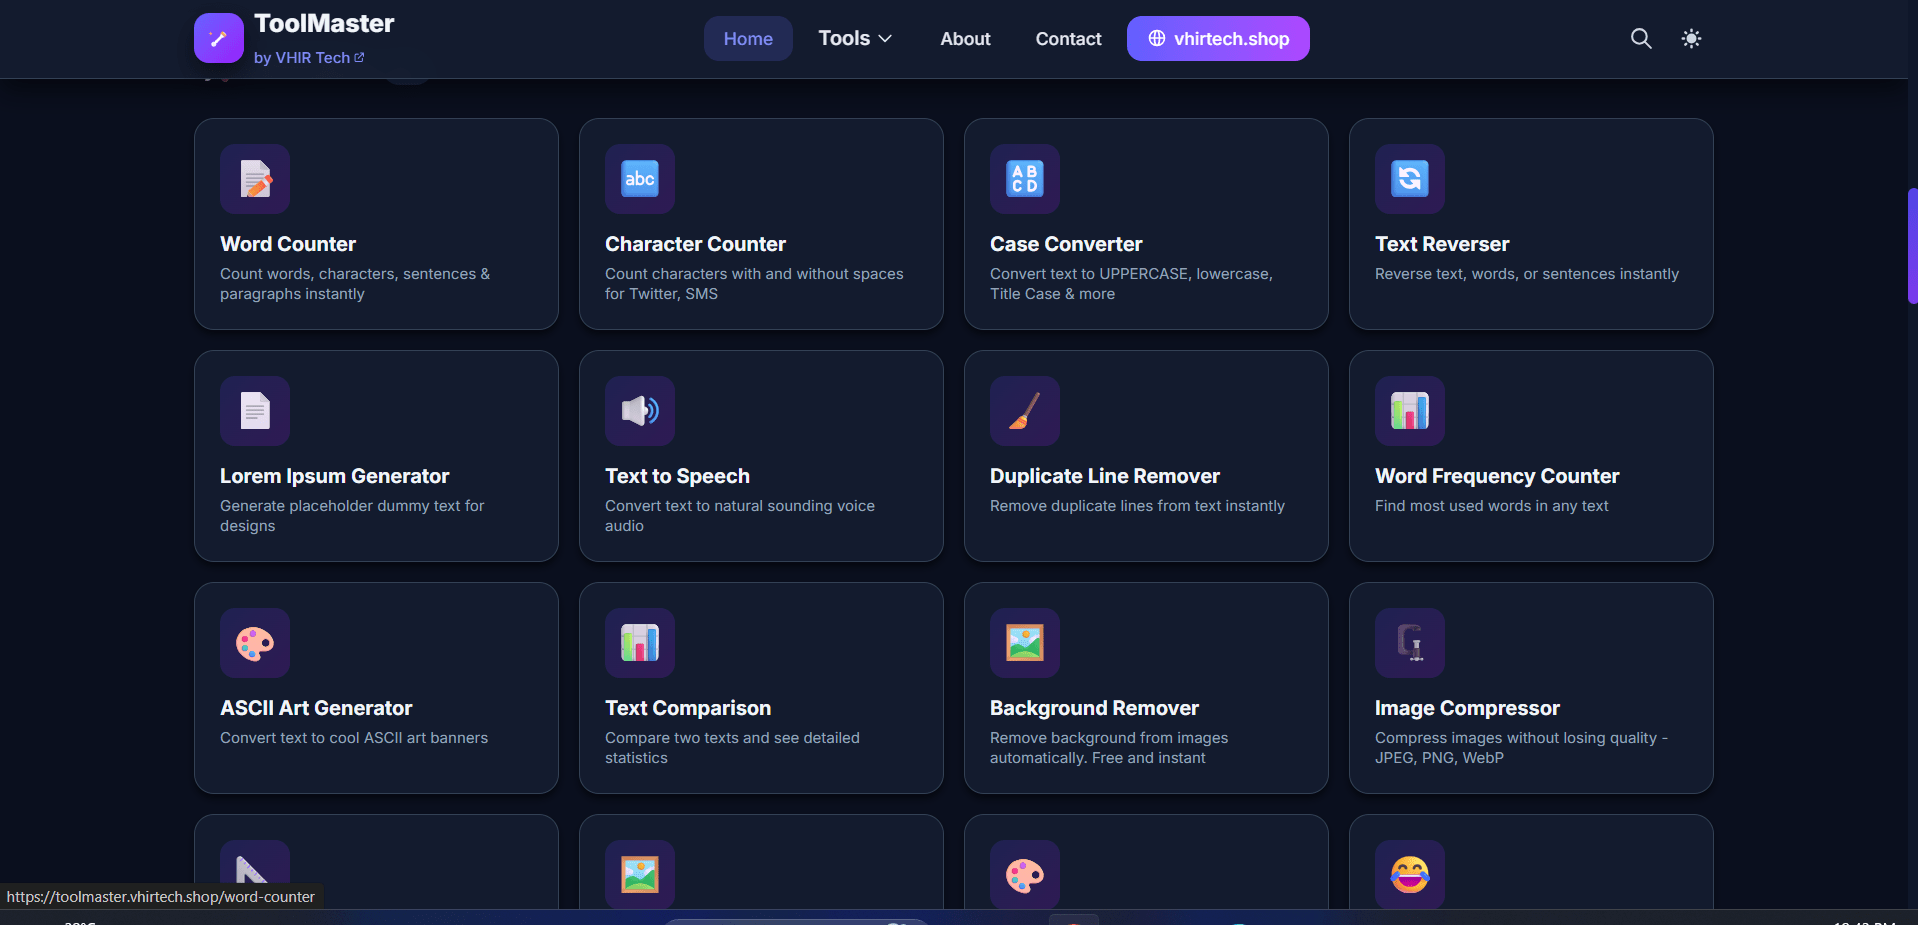This screenshot has height=925, width=1918.
Task: Click the ToolMaster site title
Action: tap(324, 23)
